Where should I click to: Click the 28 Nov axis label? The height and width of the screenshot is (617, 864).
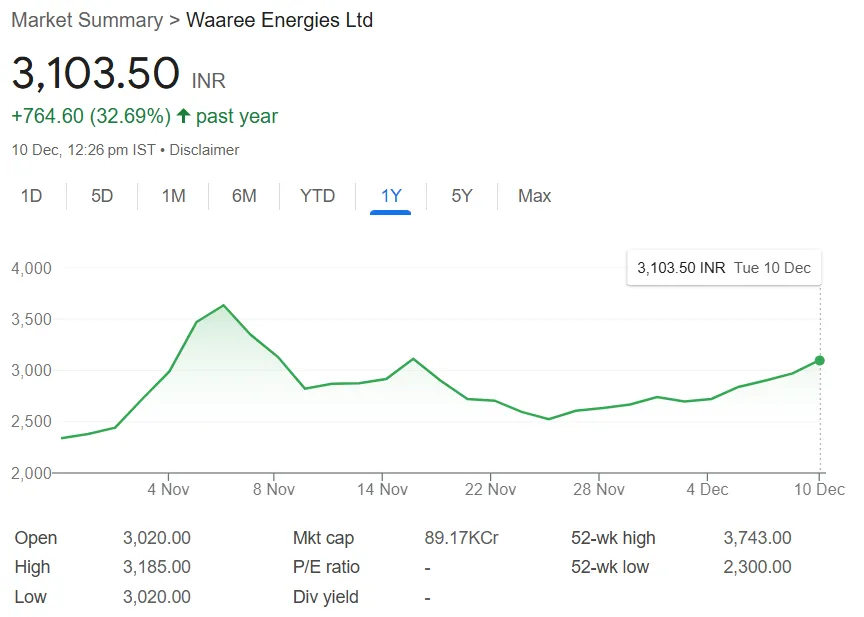click(599, 489)
